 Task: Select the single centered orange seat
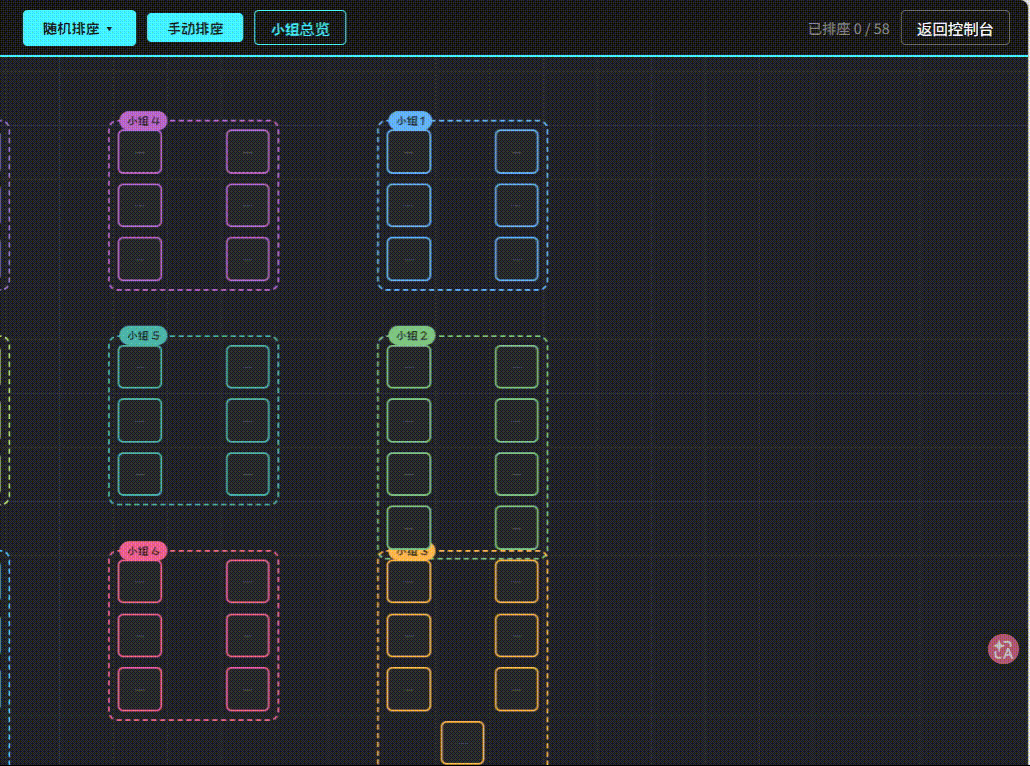pyautogui.click(x=462, y=743)
